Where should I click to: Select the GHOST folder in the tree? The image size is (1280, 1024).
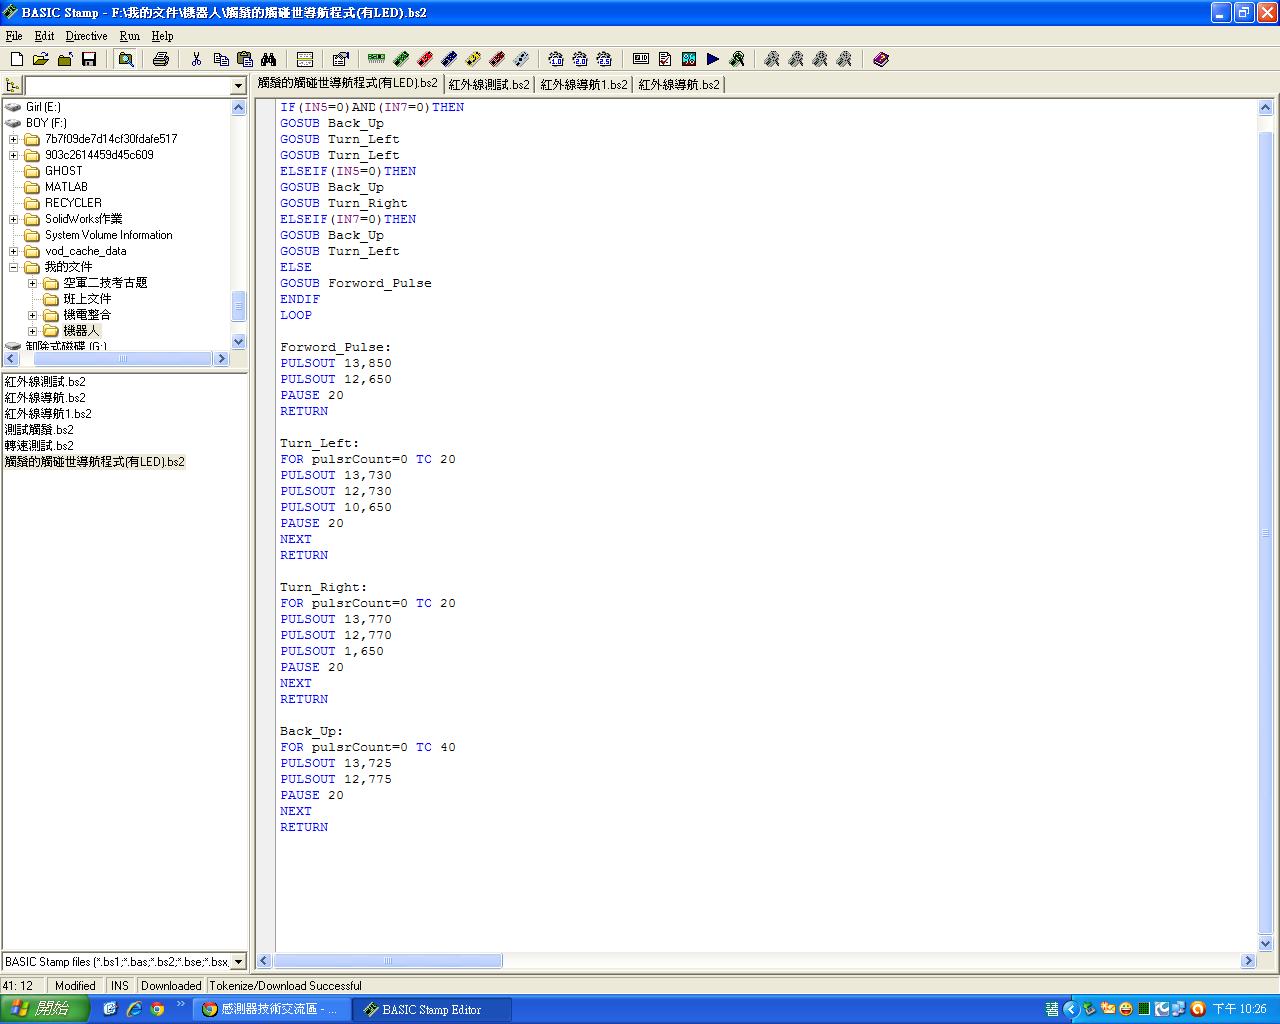point(64,171)
